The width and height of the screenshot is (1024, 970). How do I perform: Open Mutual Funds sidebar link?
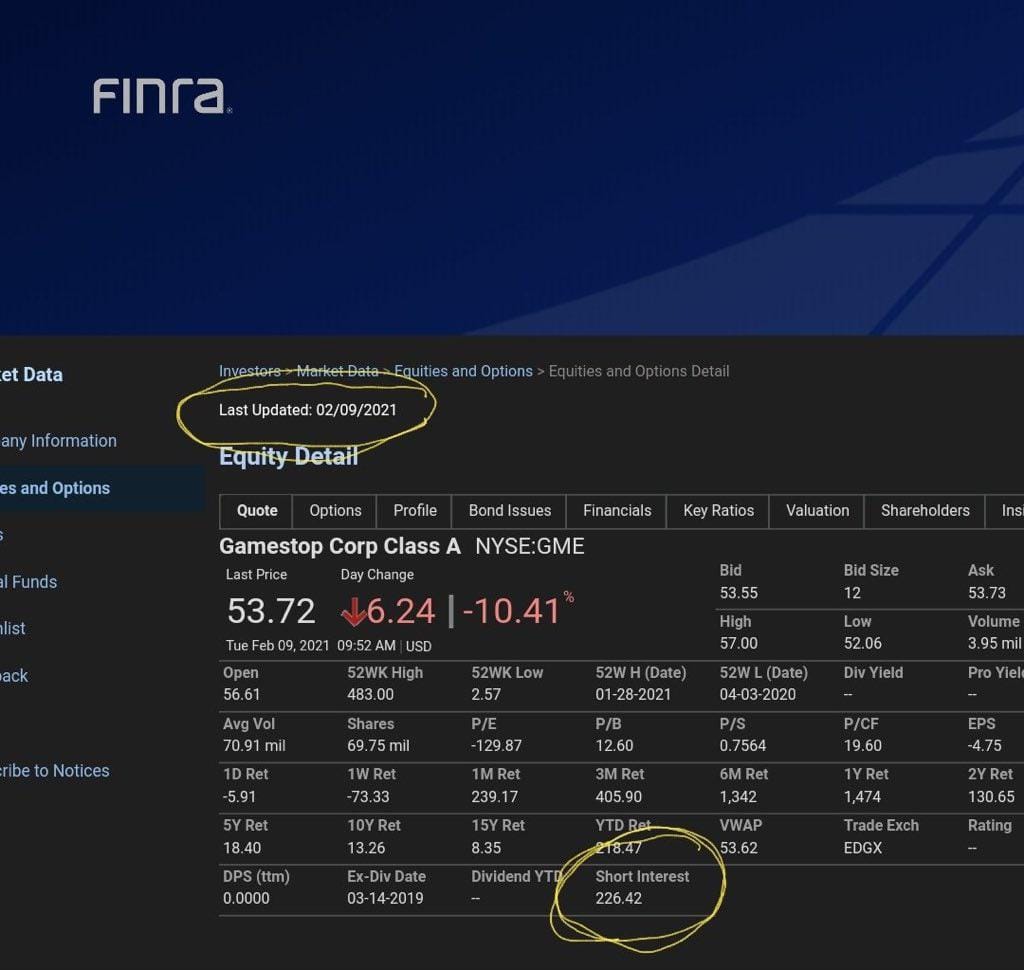point(28,582)
